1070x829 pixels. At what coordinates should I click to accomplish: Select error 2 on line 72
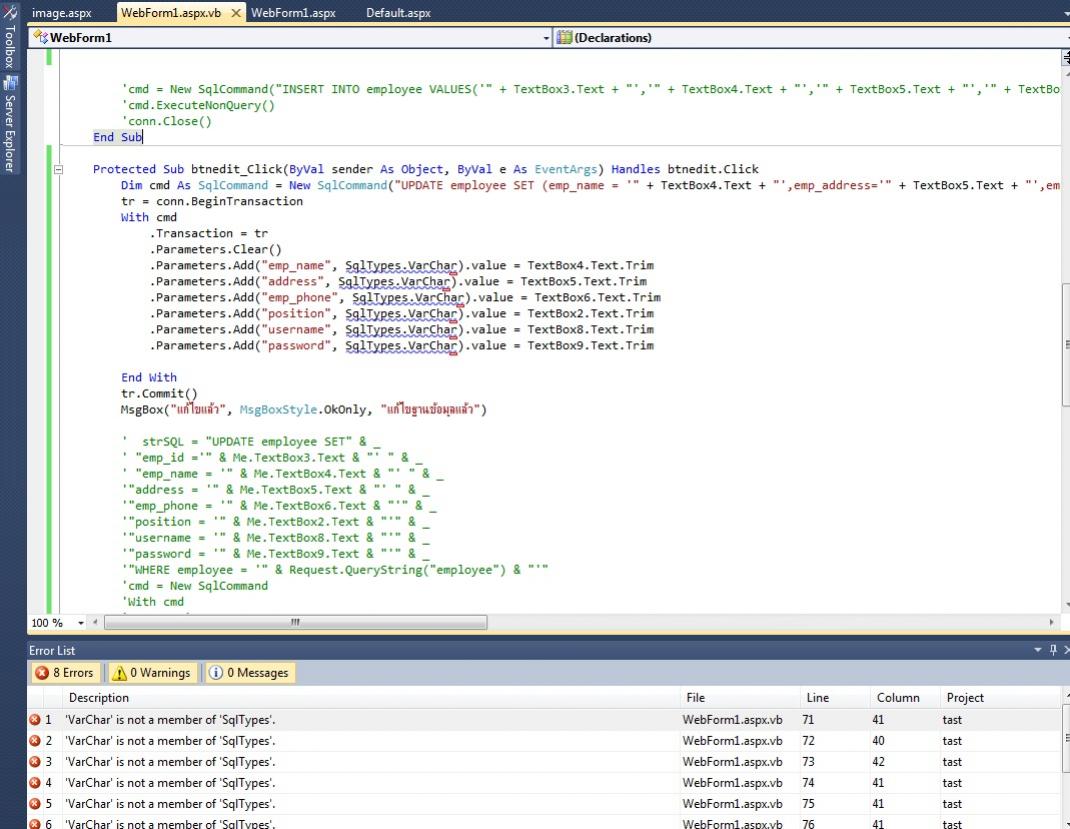click(544, 741)
